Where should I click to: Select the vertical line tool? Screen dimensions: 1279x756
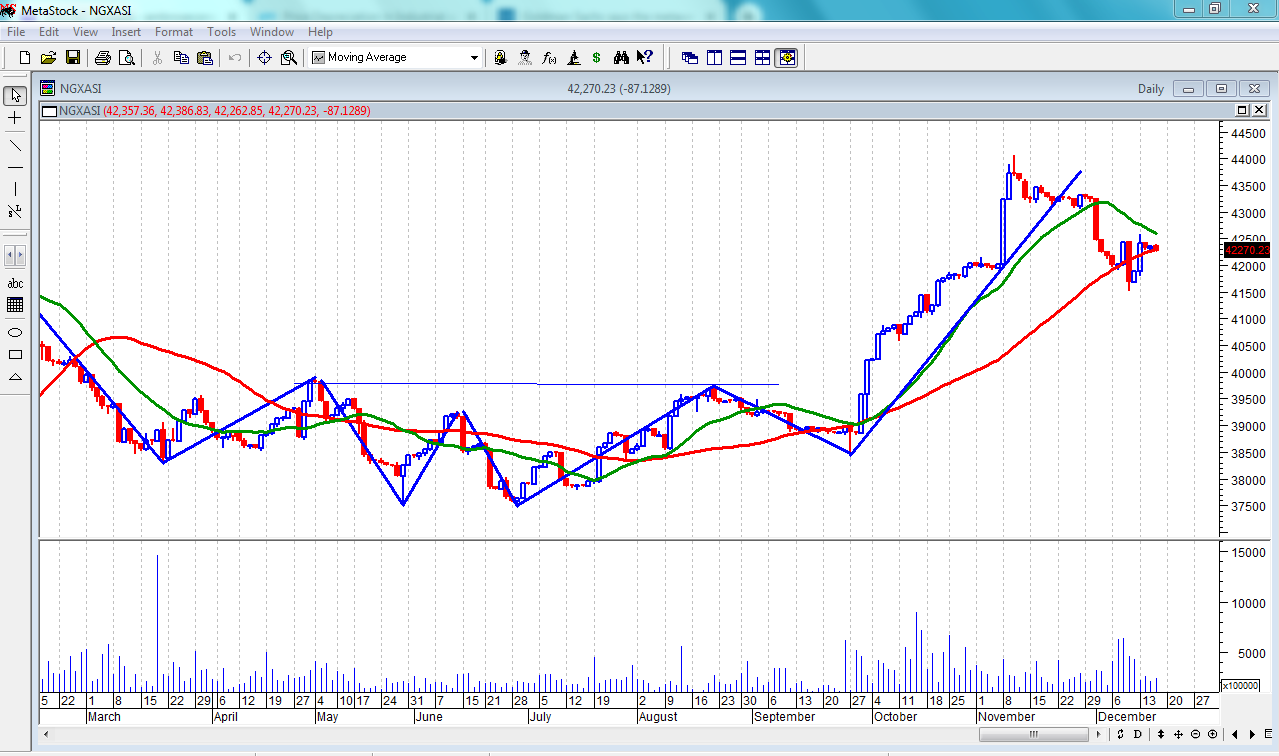click(x=15, y=189)
